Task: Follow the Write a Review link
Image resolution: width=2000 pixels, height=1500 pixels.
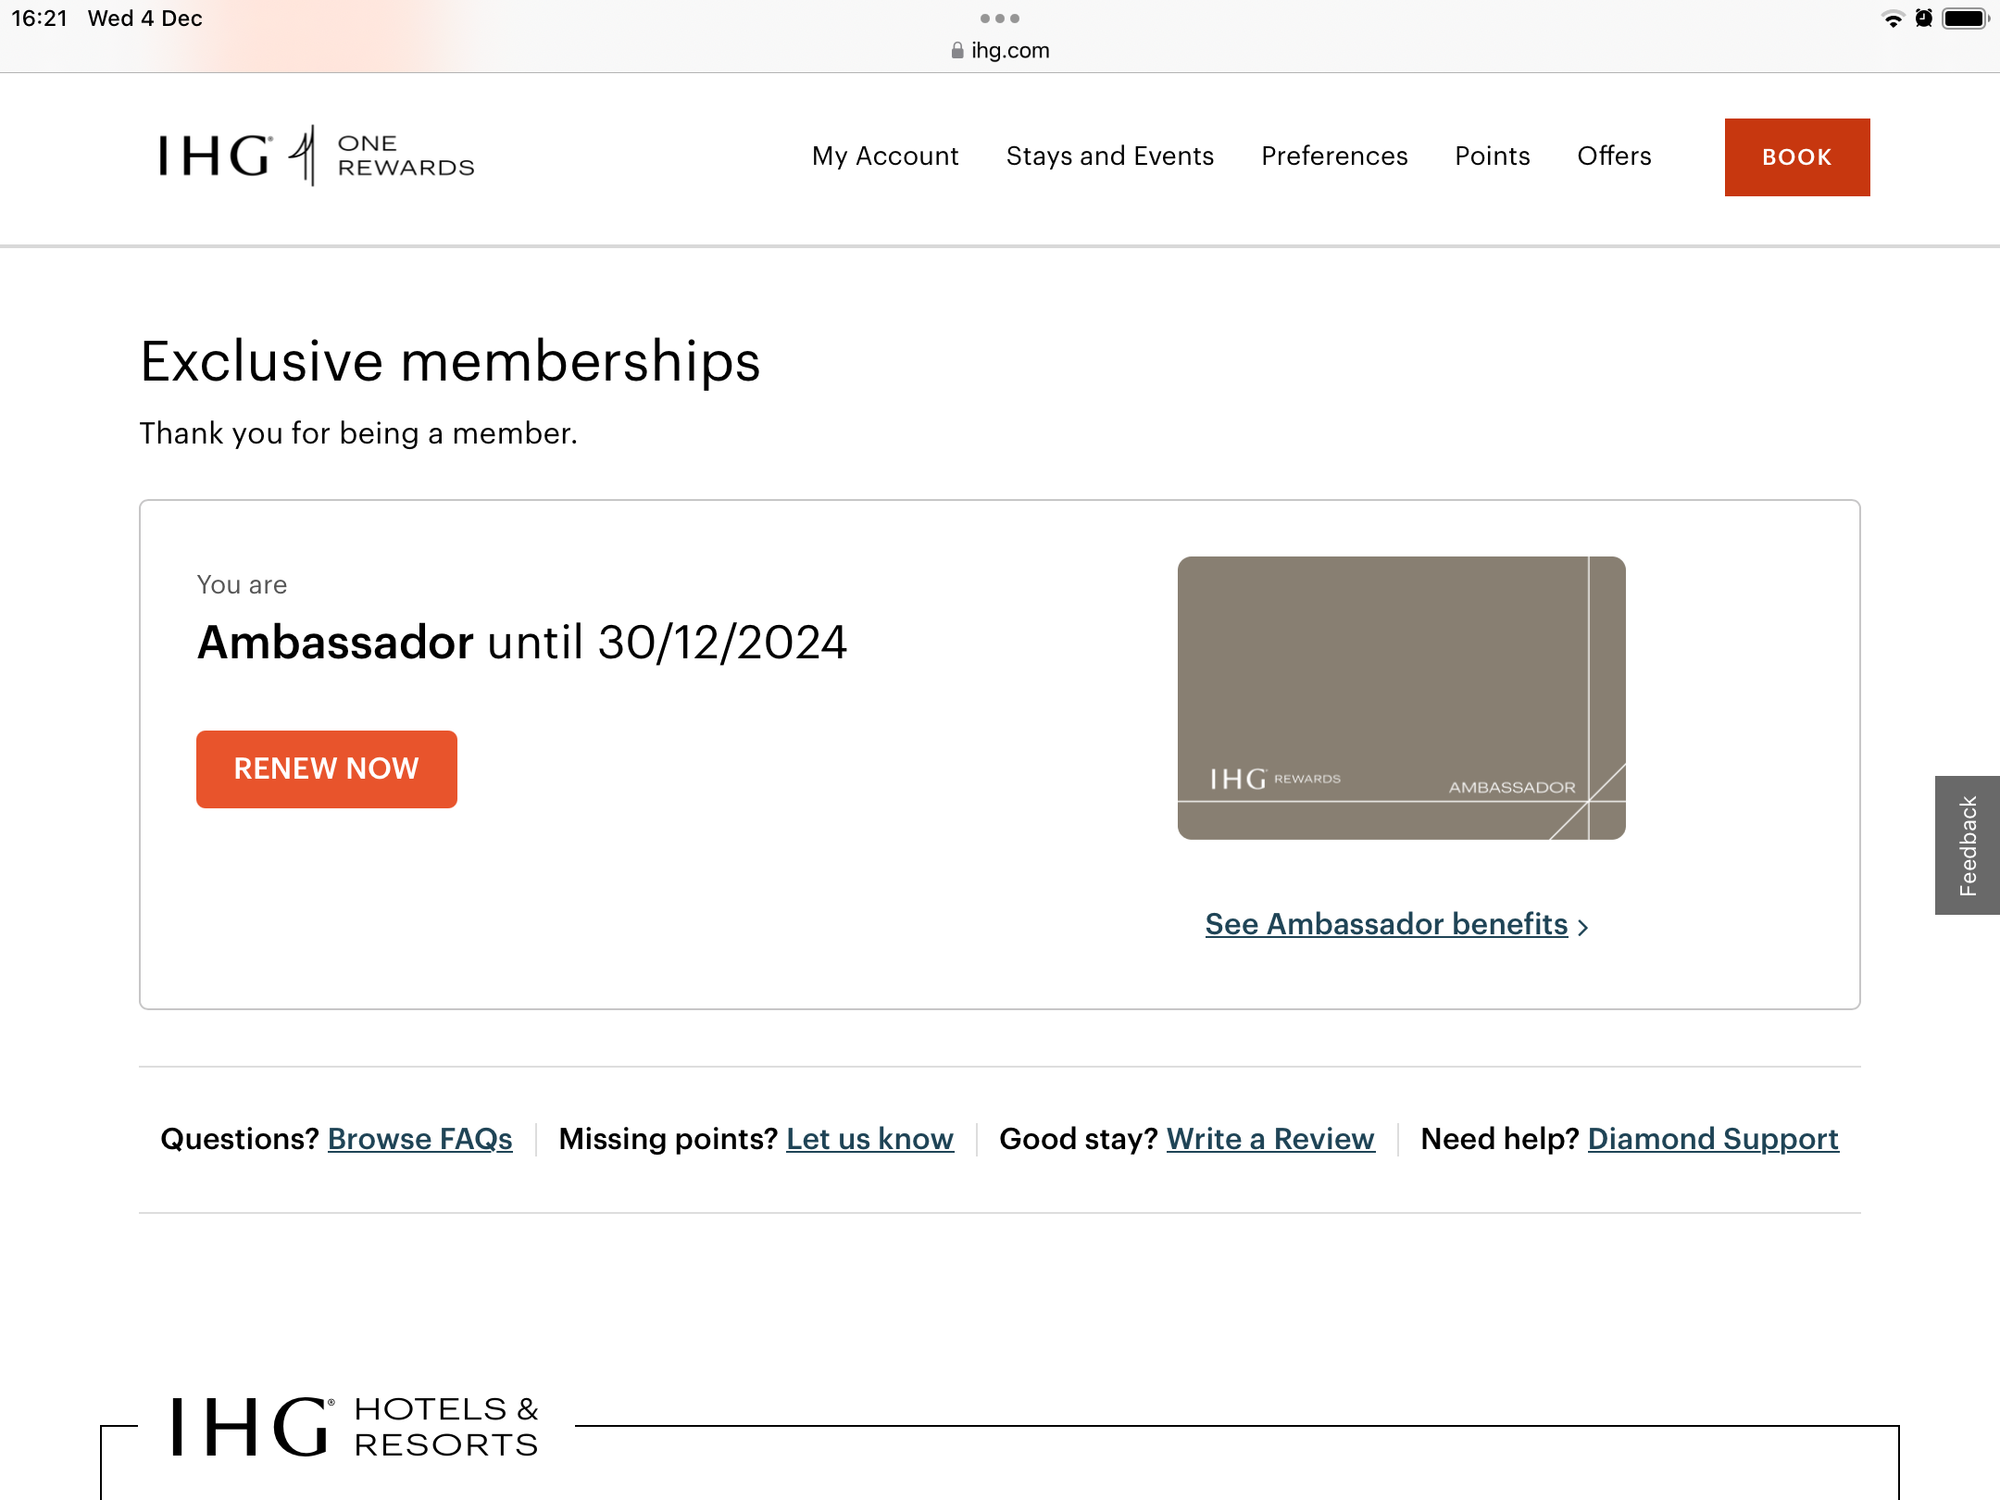Action: click(x=1270, y=1139)
